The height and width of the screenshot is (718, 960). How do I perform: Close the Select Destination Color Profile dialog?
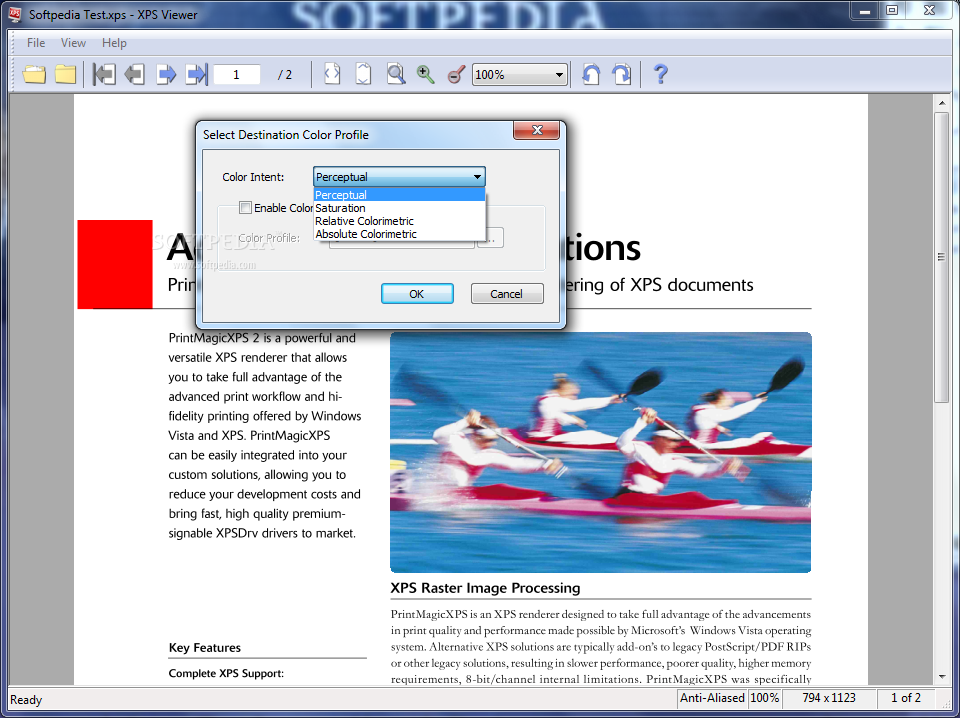click(x=536, y=130)
